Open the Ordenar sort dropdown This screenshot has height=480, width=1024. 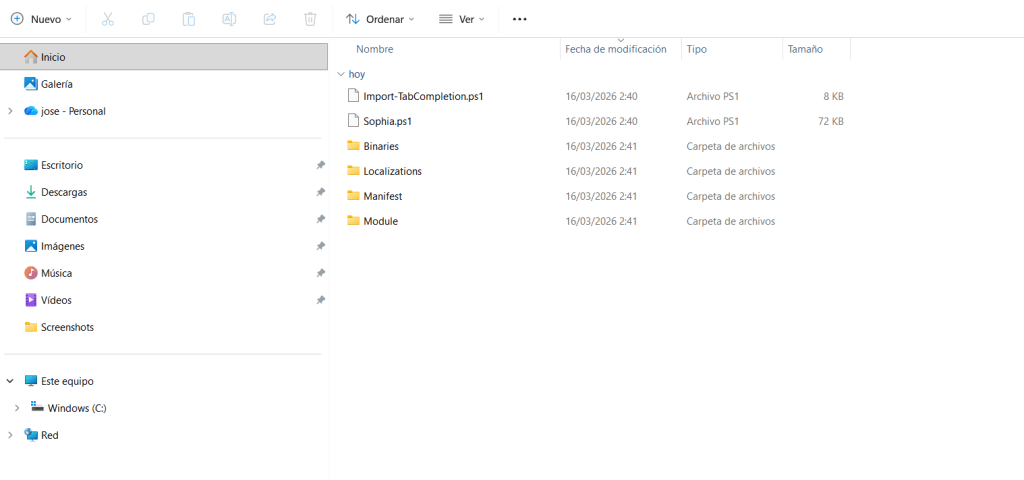point(380,19)
